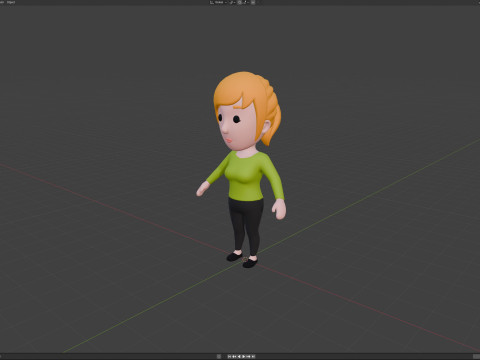This screenshot has height=360, width=480.
Task: Toggle snapping magnet icon in header
Action: (239, 2)
